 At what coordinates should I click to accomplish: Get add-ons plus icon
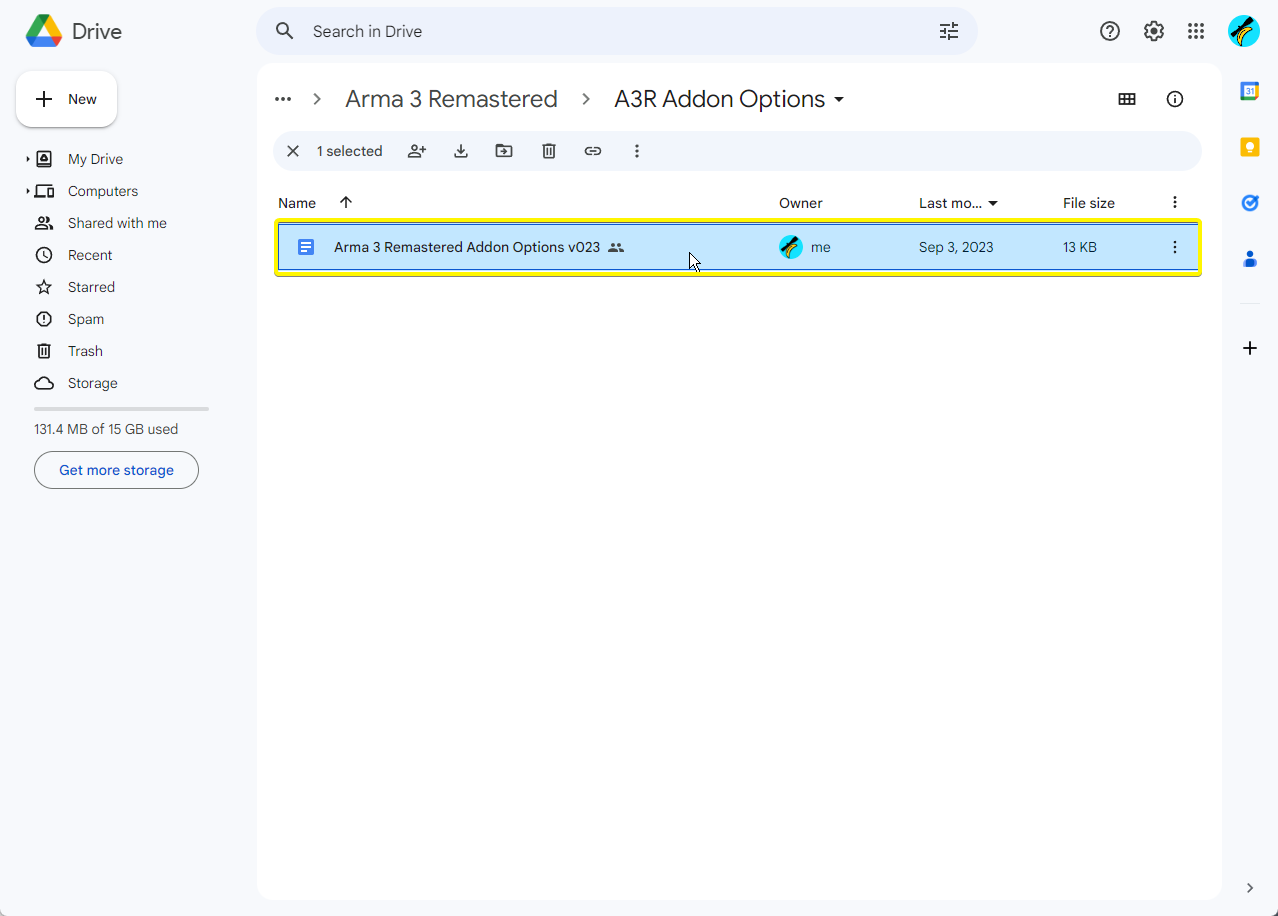(x=1250, y=348)
